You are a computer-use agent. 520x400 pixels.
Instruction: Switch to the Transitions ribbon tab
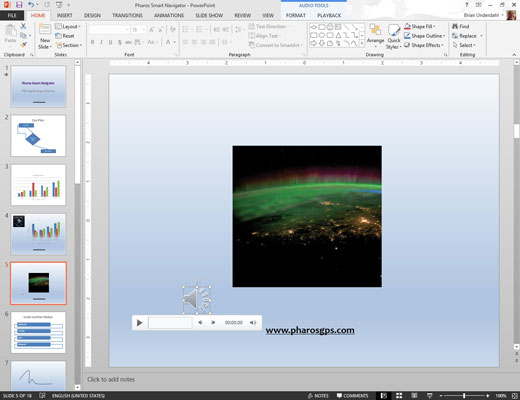[x=127, y=15]
